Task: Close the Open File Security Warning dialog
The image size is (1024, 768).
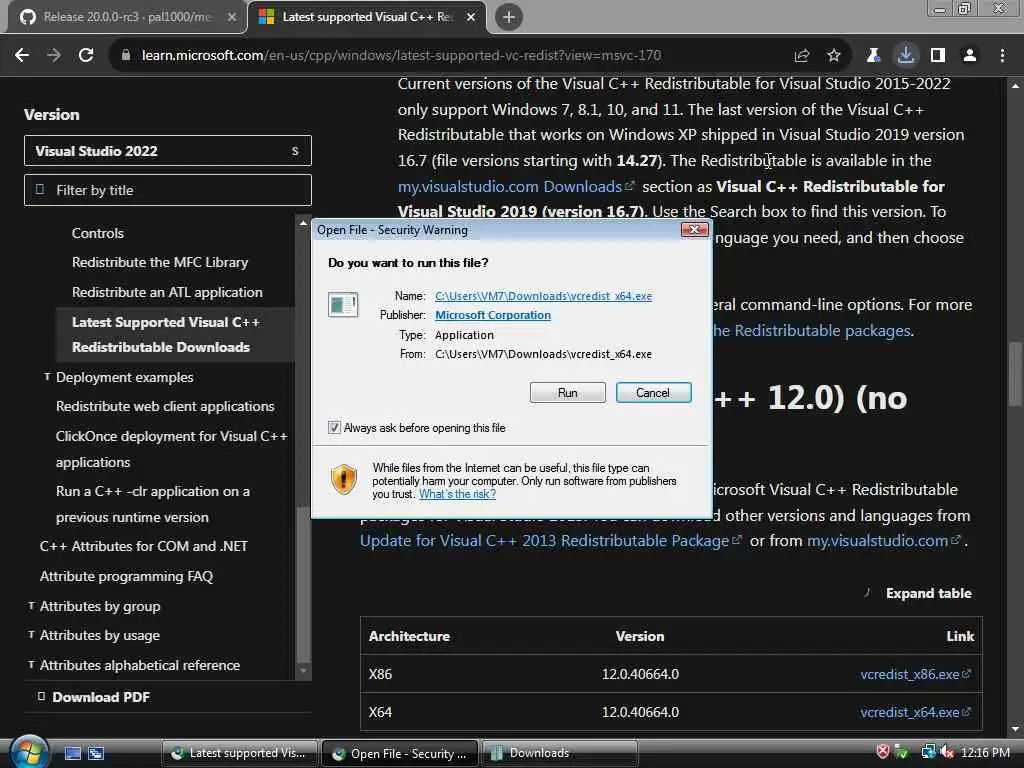Action: pos(694,230)
